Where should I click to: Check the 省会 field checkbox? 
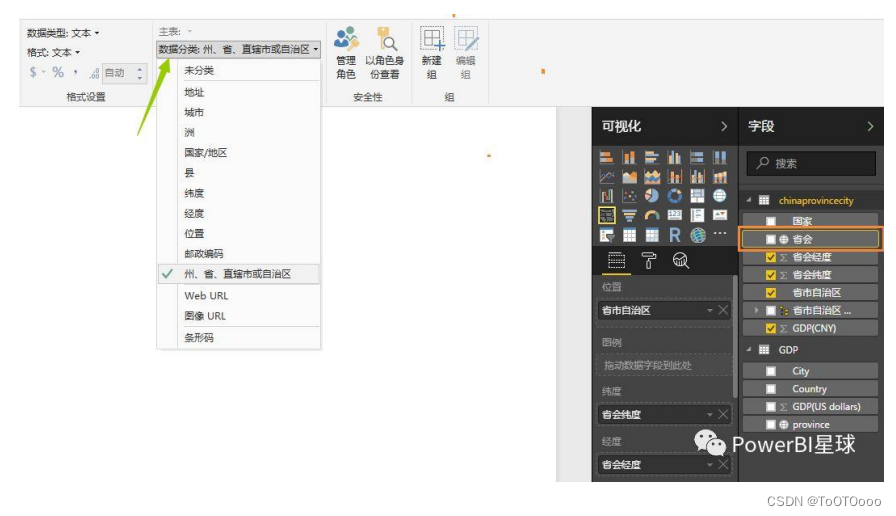point(771,239)
